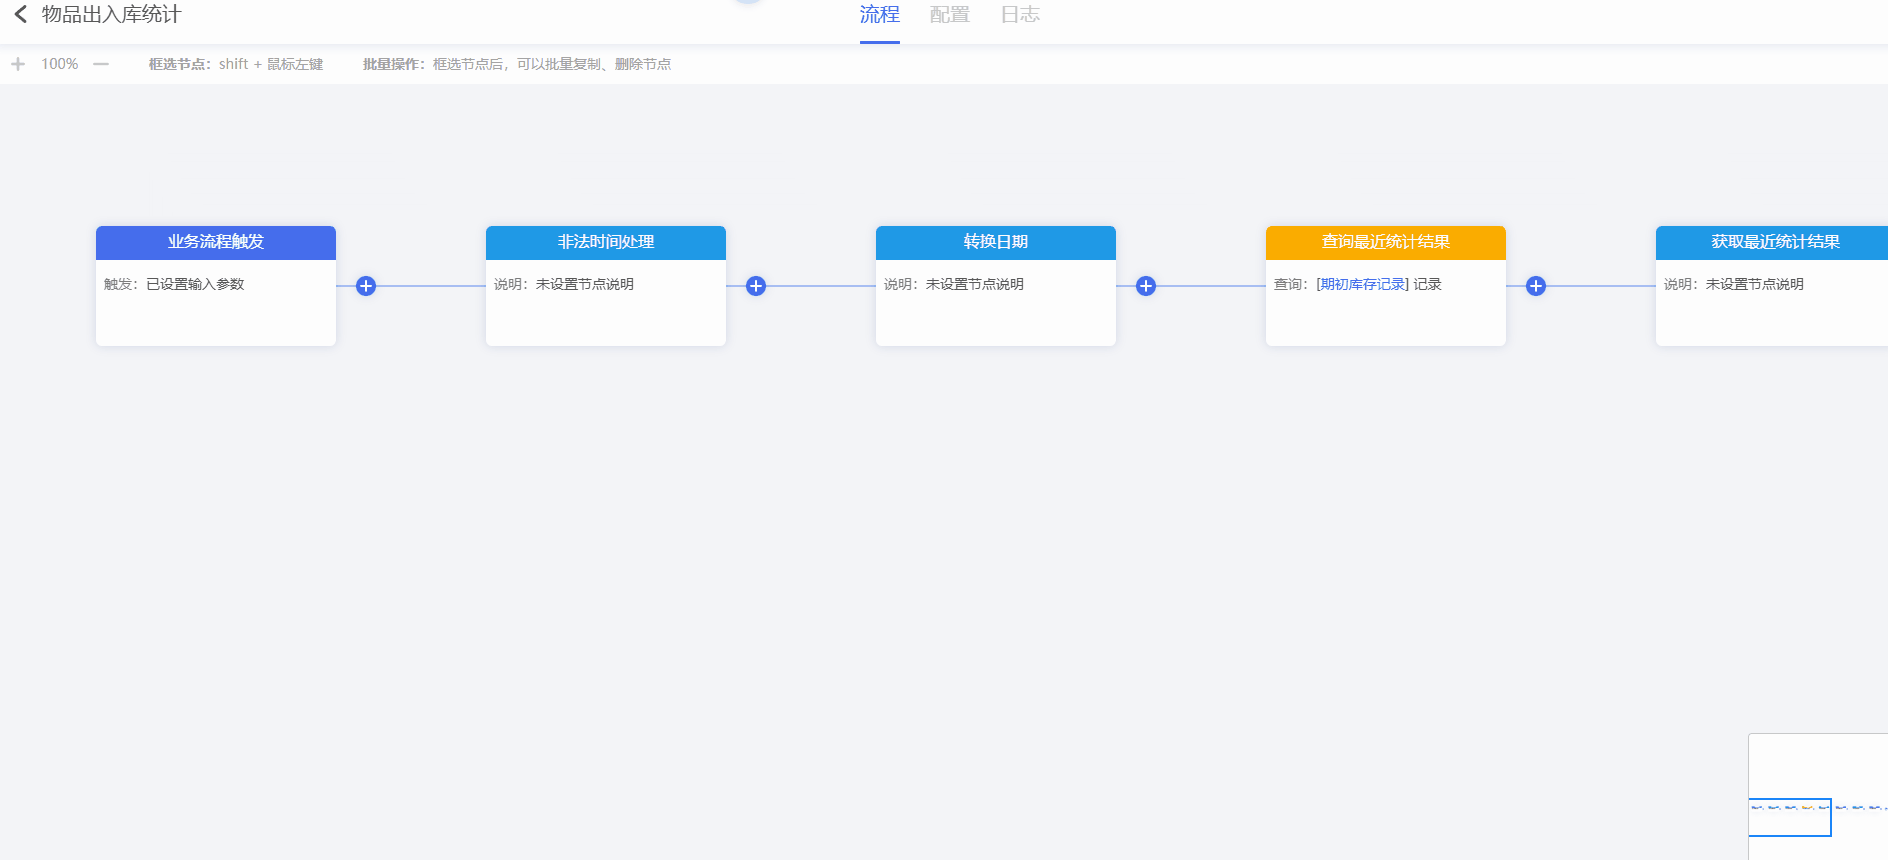Select the orange 查询最近统计结果 node header
1888x860 pixels.
coord(1386,242)
